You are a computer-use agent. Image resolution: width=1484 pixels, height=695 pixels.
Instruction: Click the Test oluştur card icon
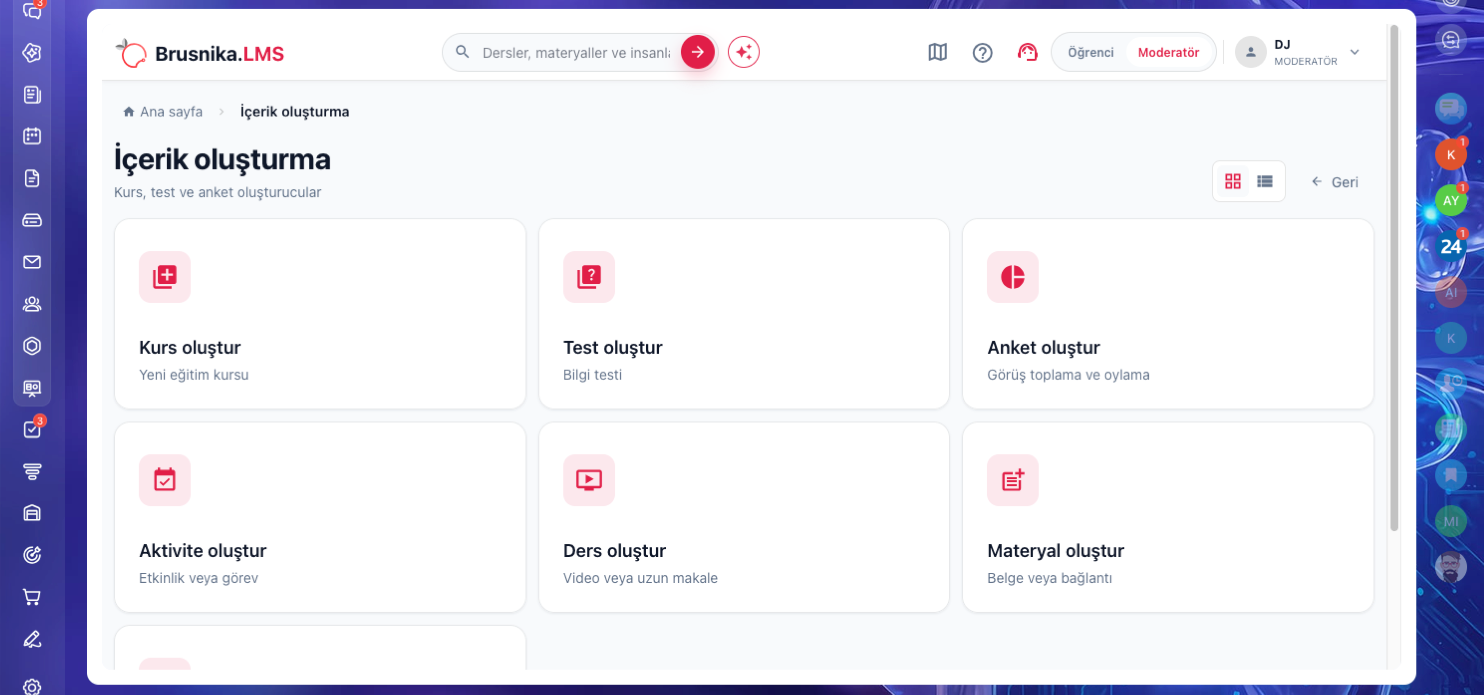(x=589, y=277)
